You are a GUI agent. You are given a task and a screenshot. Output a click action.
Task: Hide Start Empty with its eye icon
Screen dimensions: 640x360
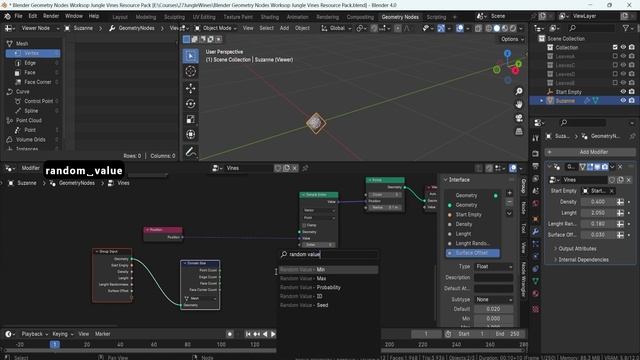(x=623, y=92)
